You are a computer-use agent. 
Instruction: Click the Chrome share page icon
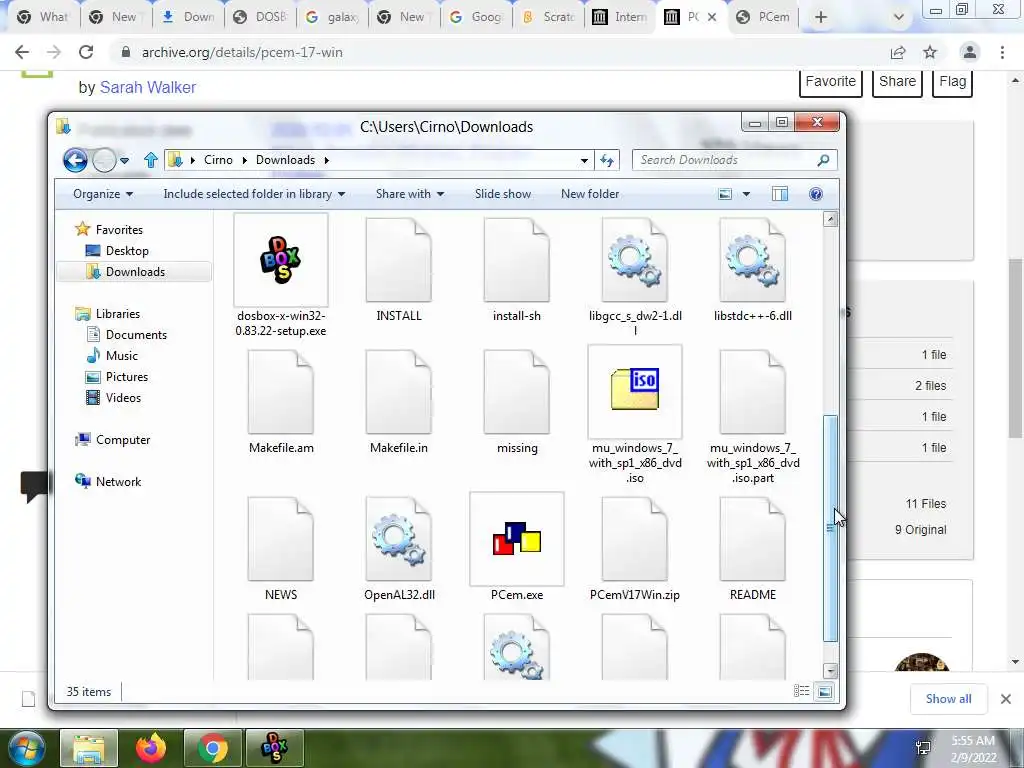(x=898, y=52)
